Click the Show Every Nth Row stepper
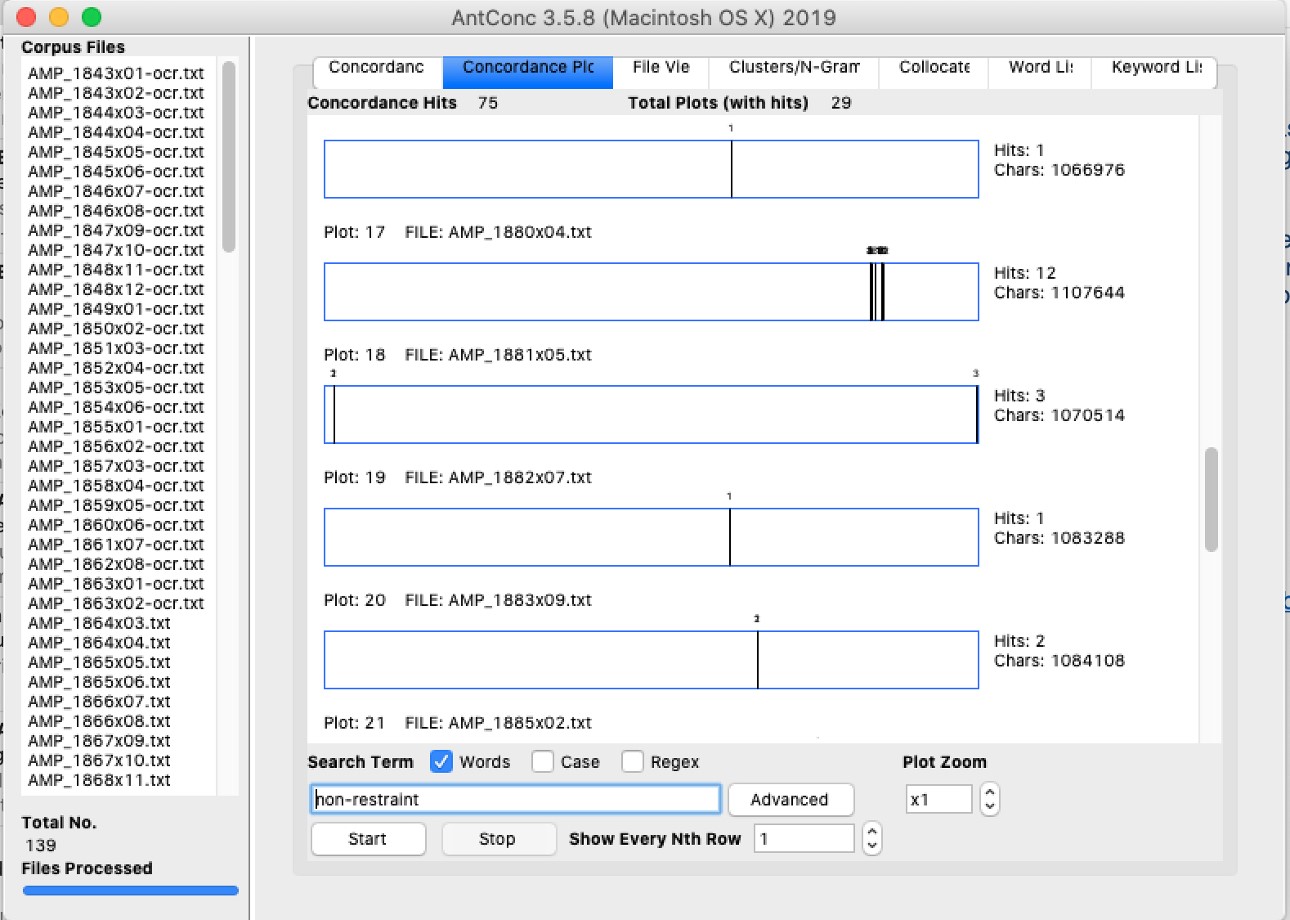1290x920 pixels. [872, 838]
